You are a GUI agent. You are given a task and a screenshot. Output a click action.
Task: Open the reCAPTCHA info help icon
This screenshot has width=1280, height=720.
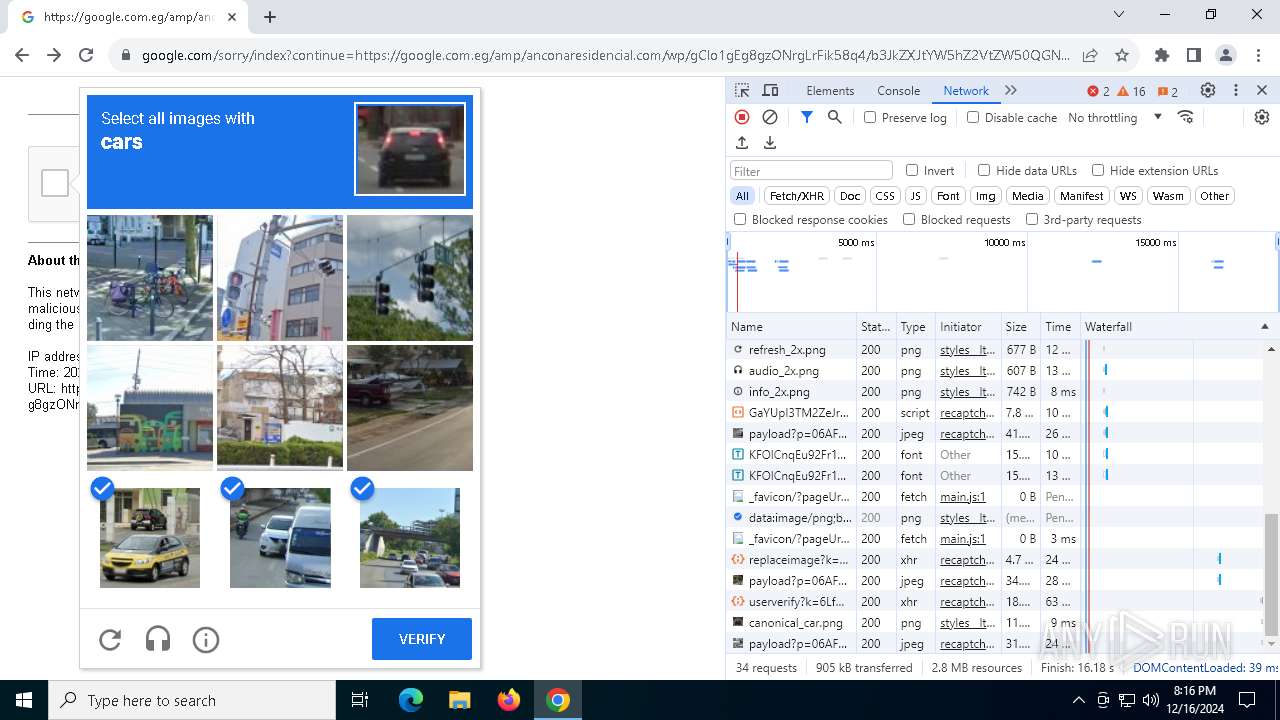206,639
